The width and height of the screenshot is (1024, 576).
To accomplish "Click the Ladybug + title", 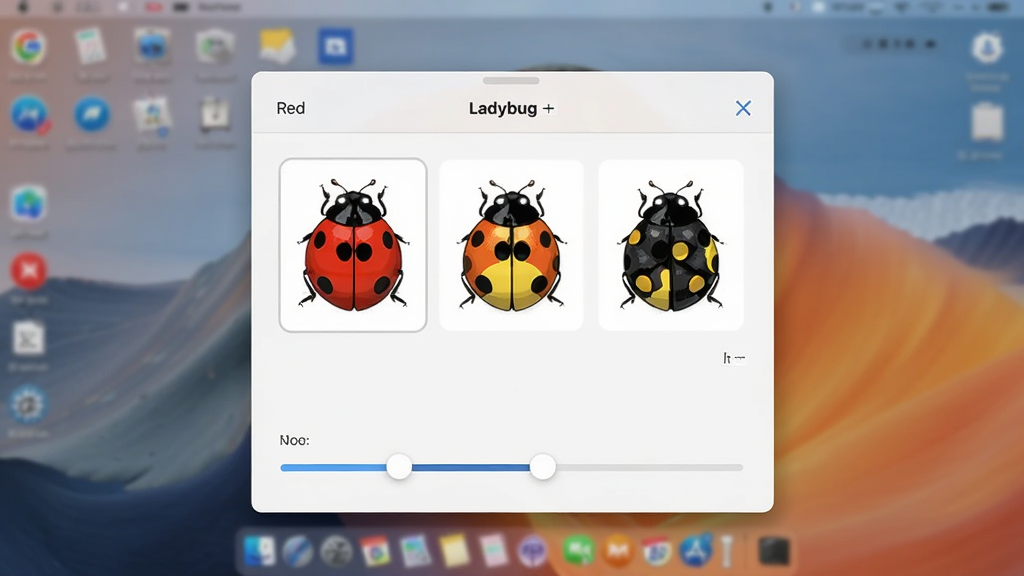I will (x=511, y=108).
